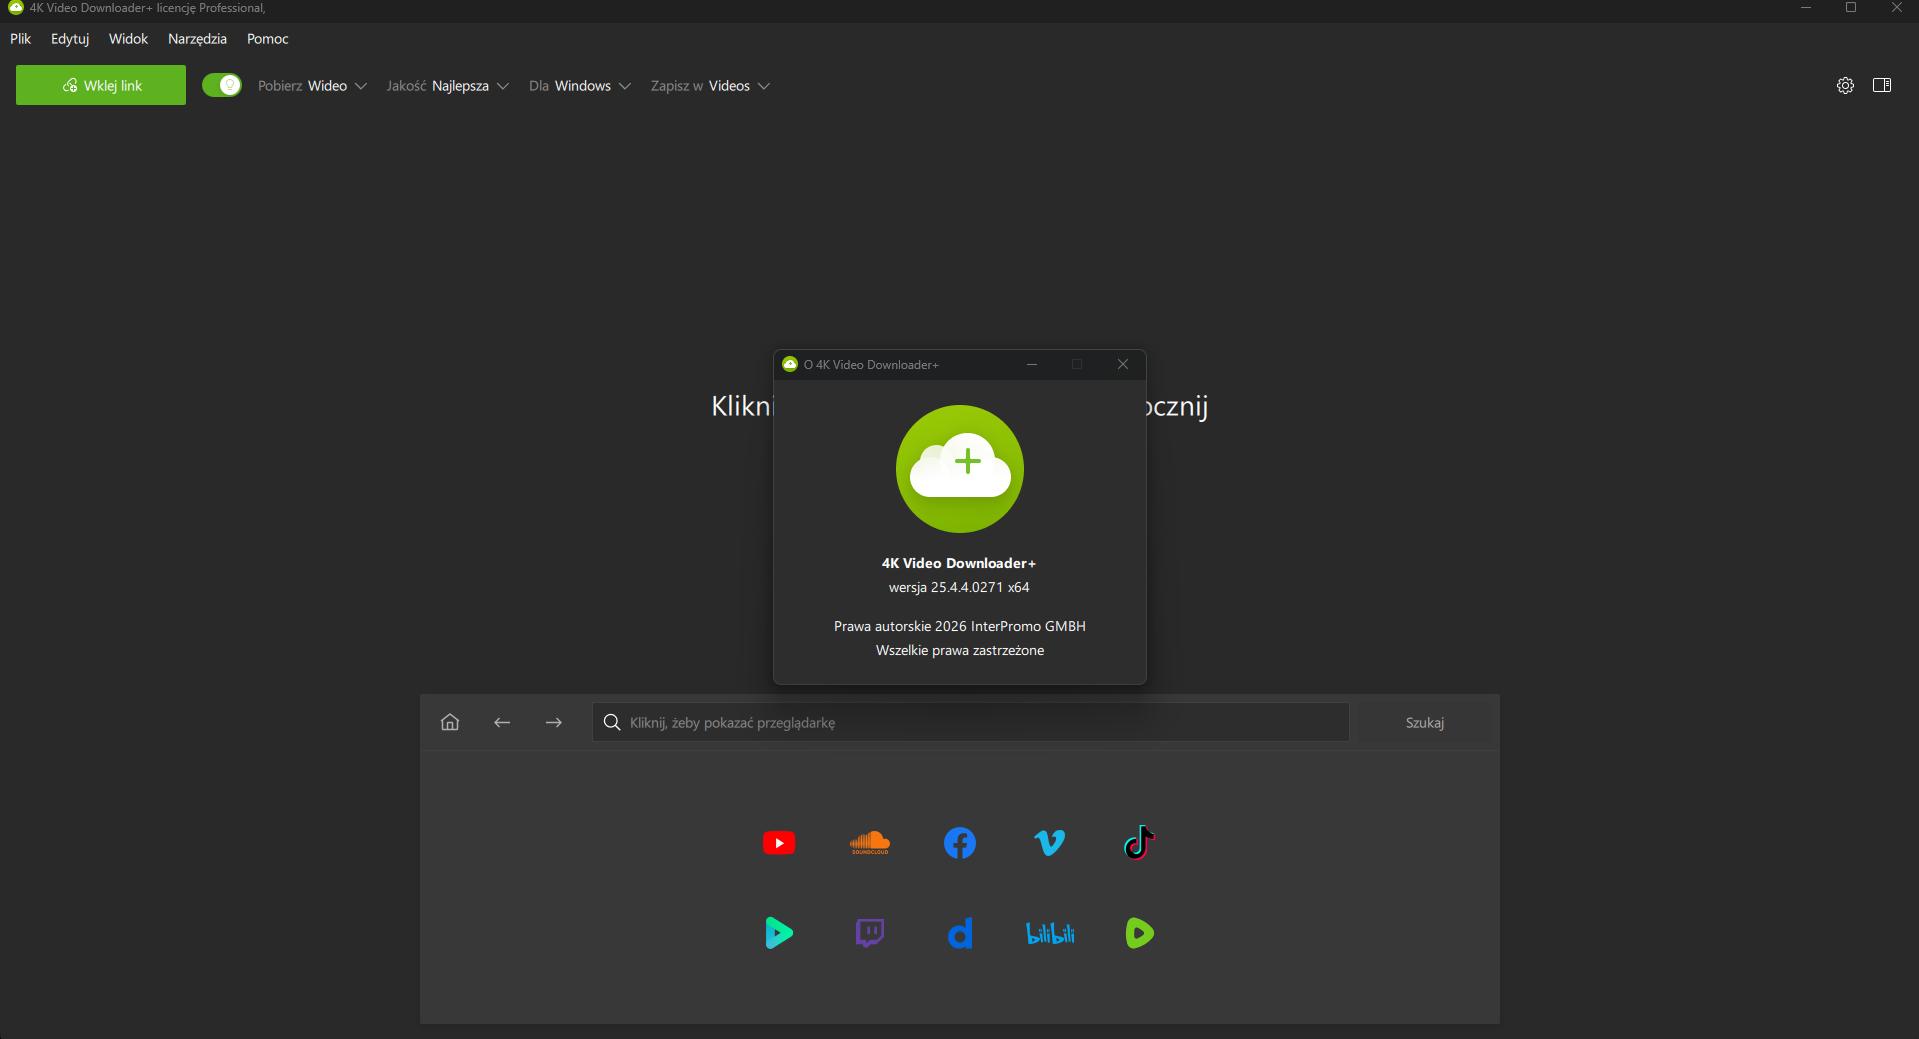The image size is (1919, 1039).
Task: Open the Plik menu
Action: point(21,39)
